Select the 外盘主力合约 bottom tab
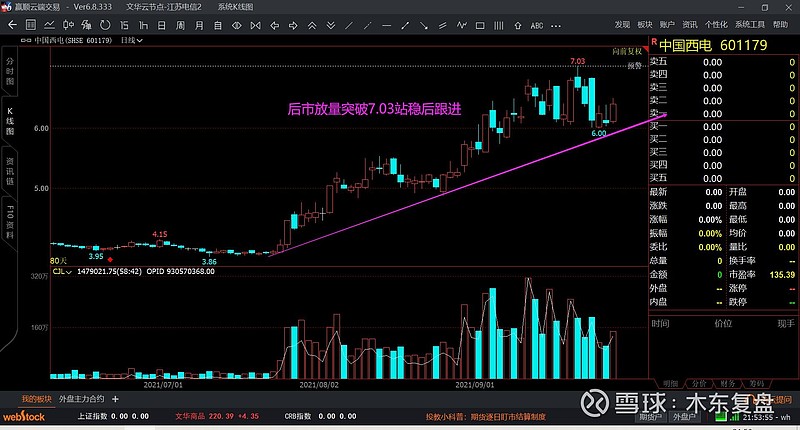The image size is (800, 430). click(81, 399)
